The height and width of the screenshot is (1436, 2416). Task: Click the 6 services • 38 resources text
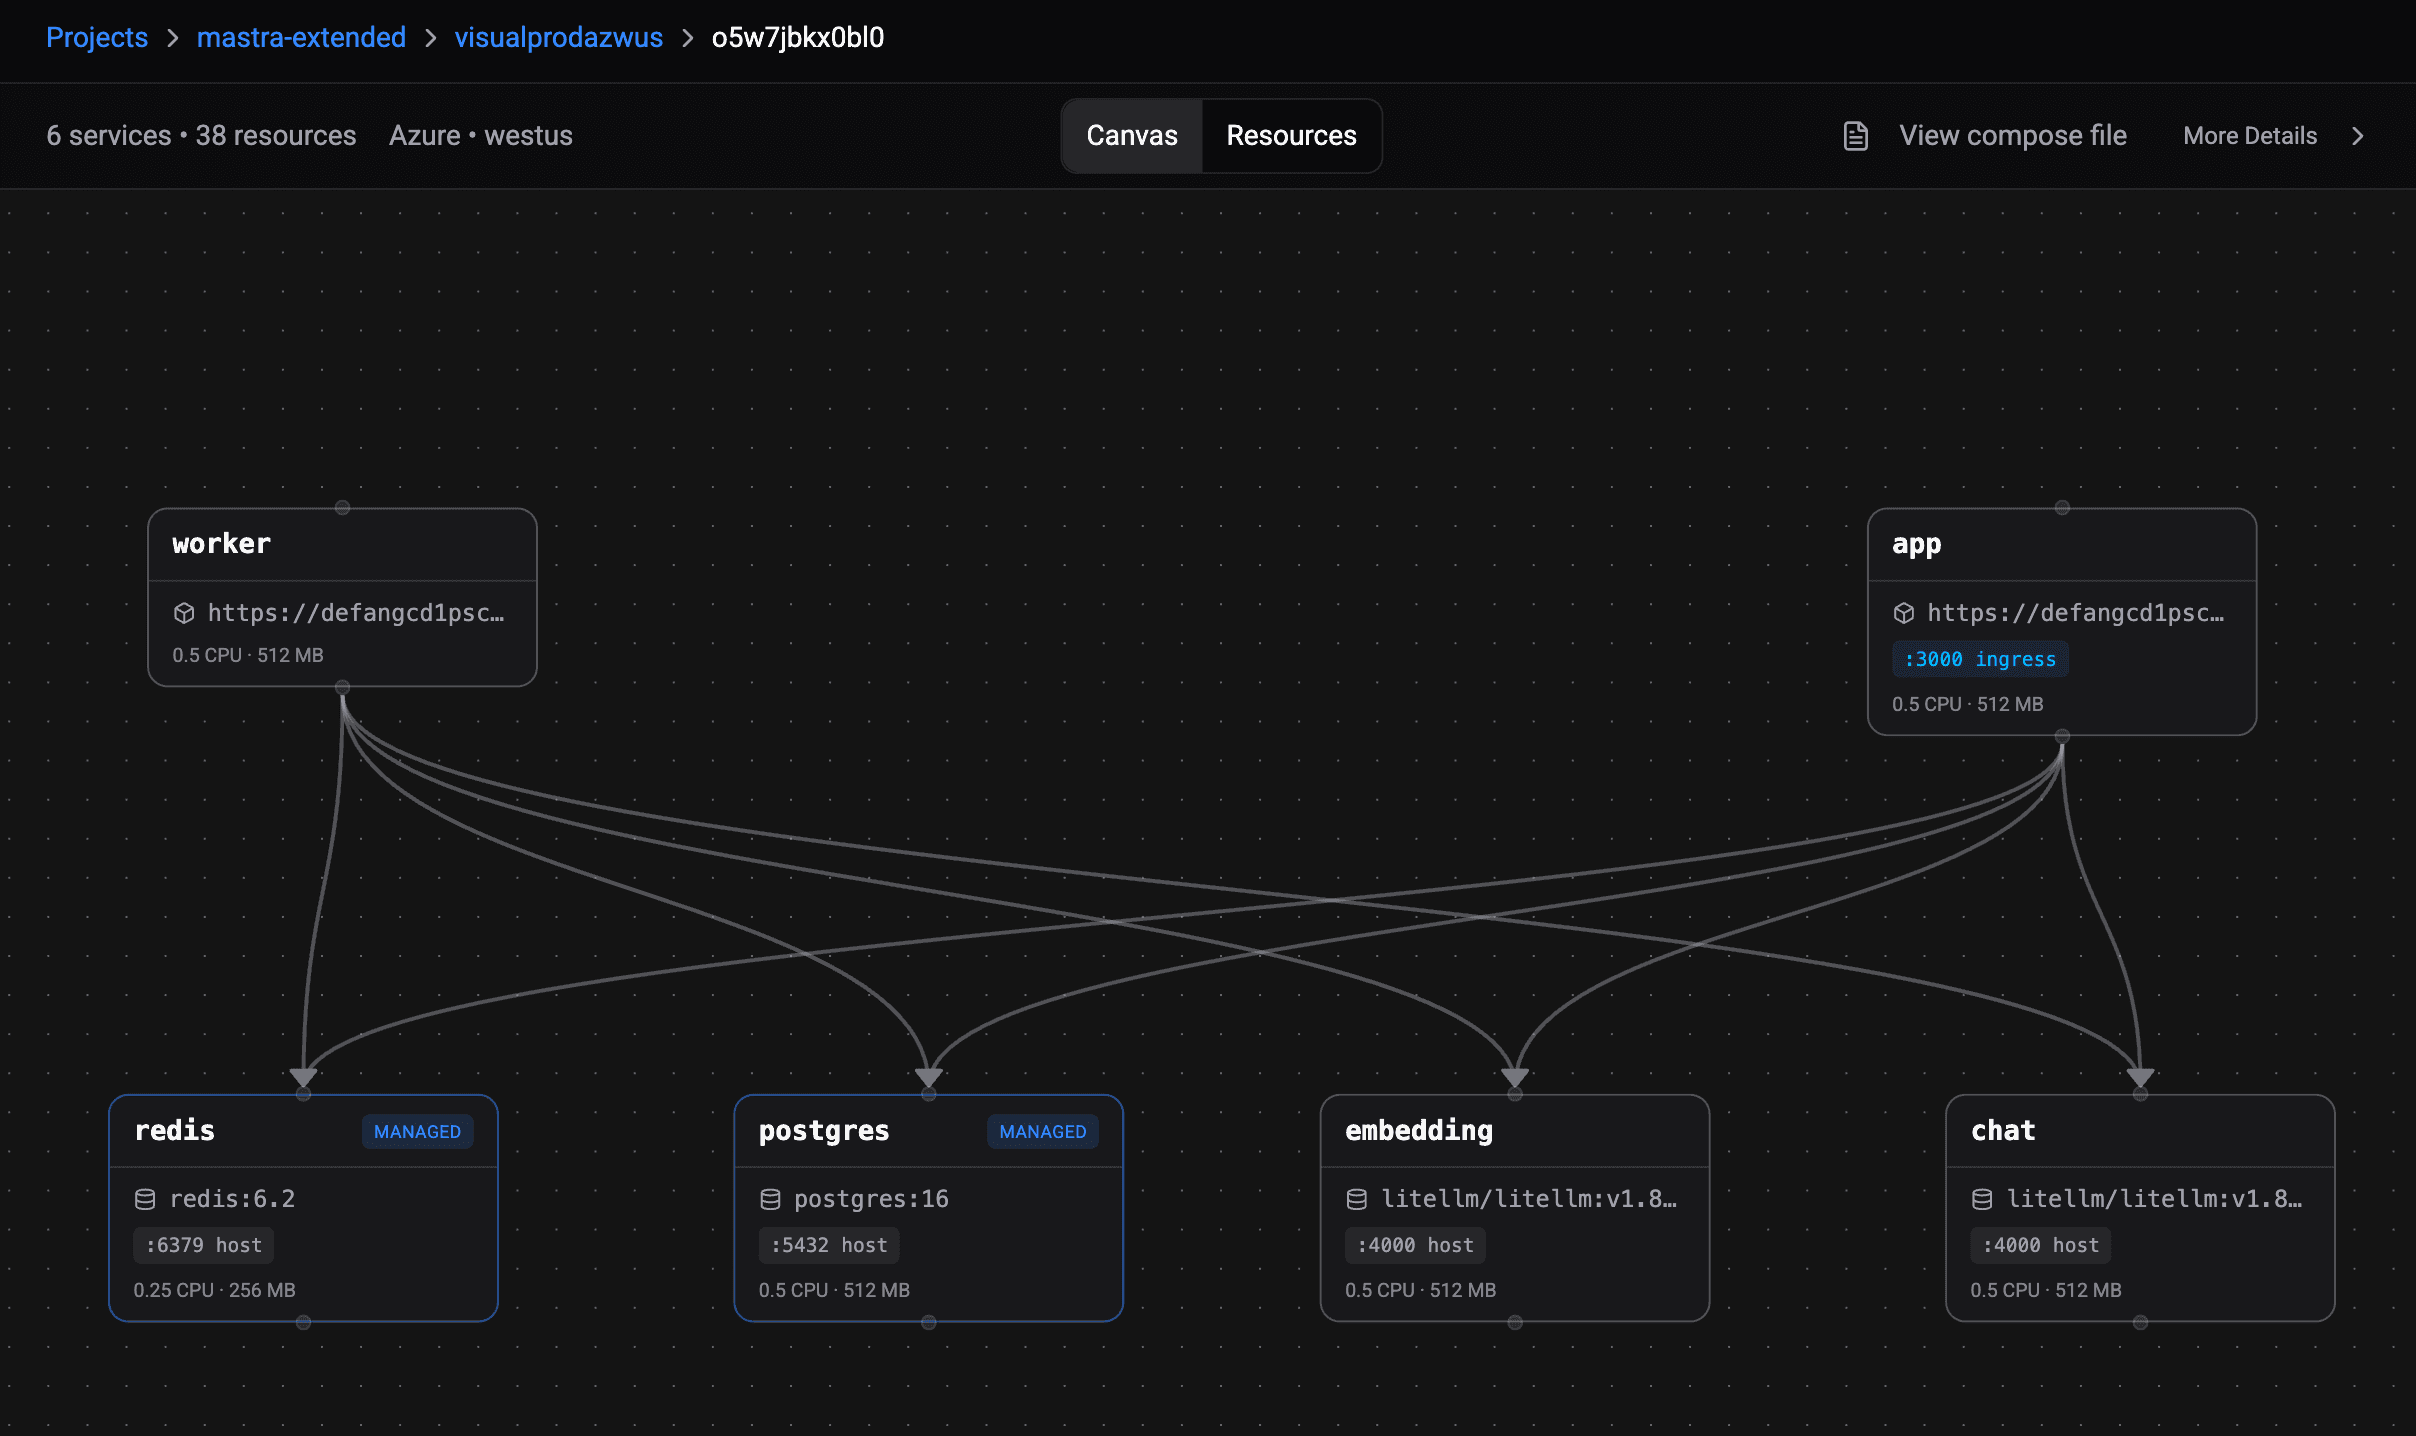click(x=201, y=136)
